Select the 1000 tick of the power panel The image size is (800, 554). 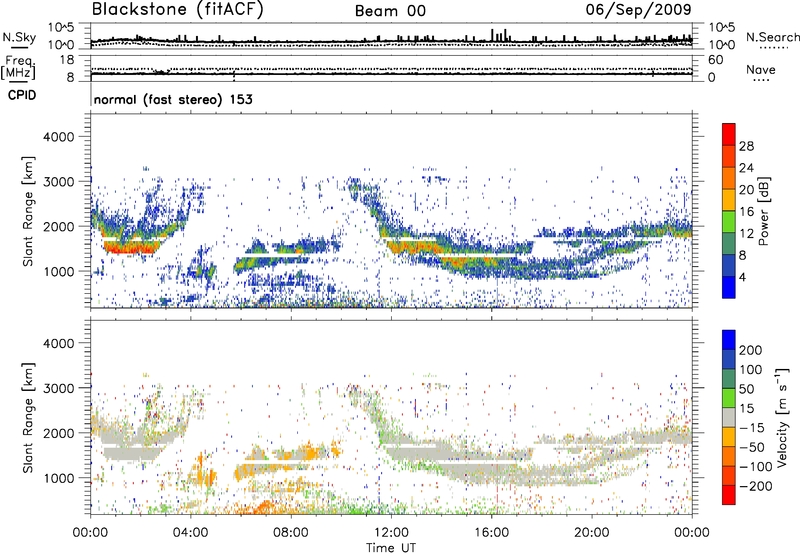pyautogui.click(x=59, y=271)
